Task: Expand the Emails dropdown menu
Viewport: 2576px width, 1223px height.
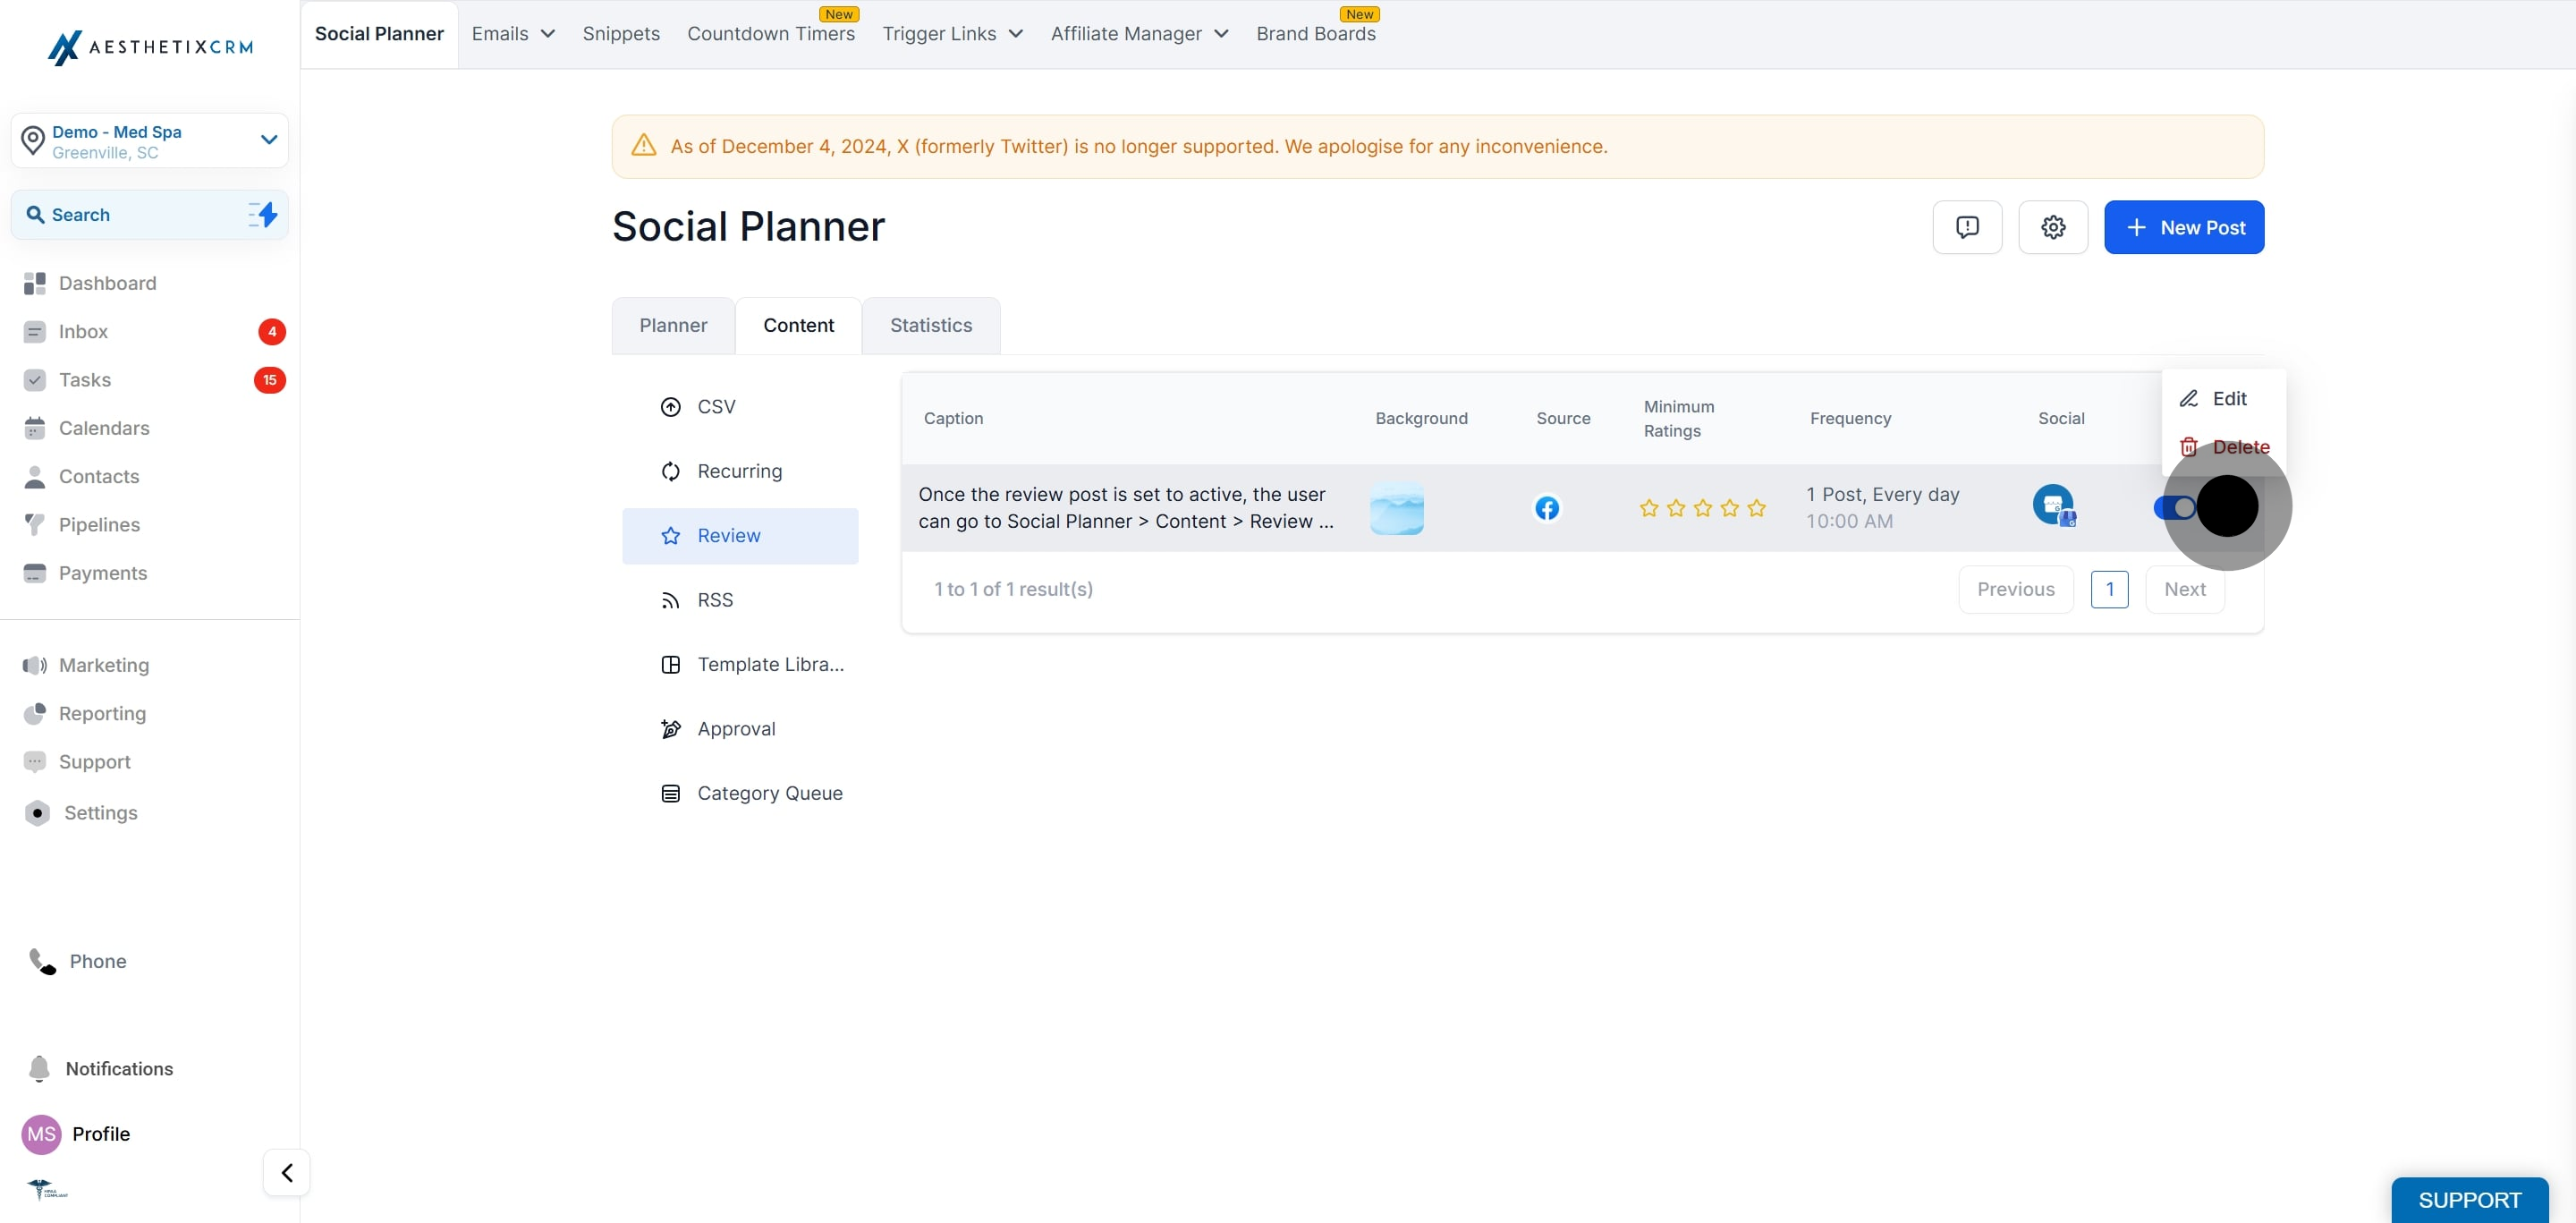Action: (513, 34)
